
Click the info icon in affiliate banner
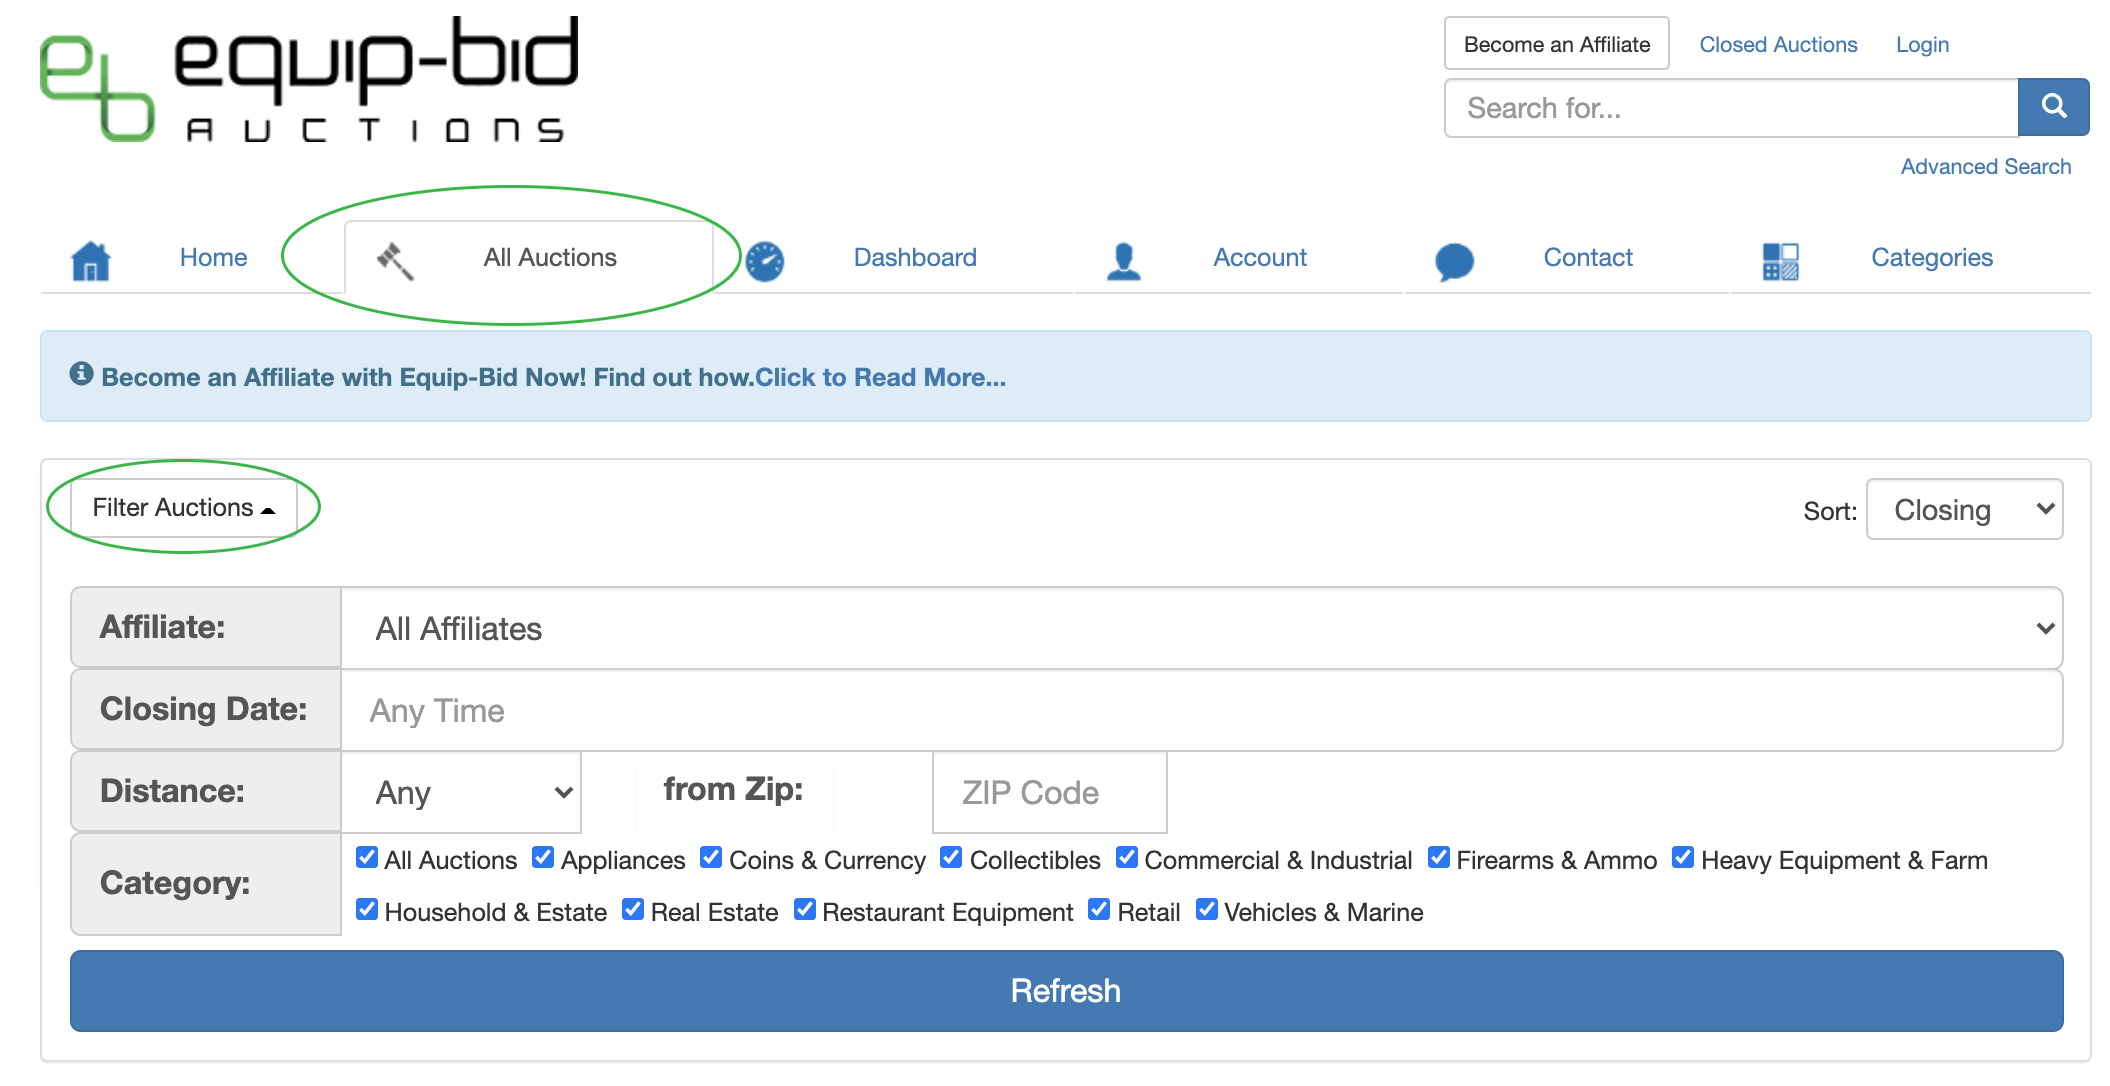coord(81,374)
